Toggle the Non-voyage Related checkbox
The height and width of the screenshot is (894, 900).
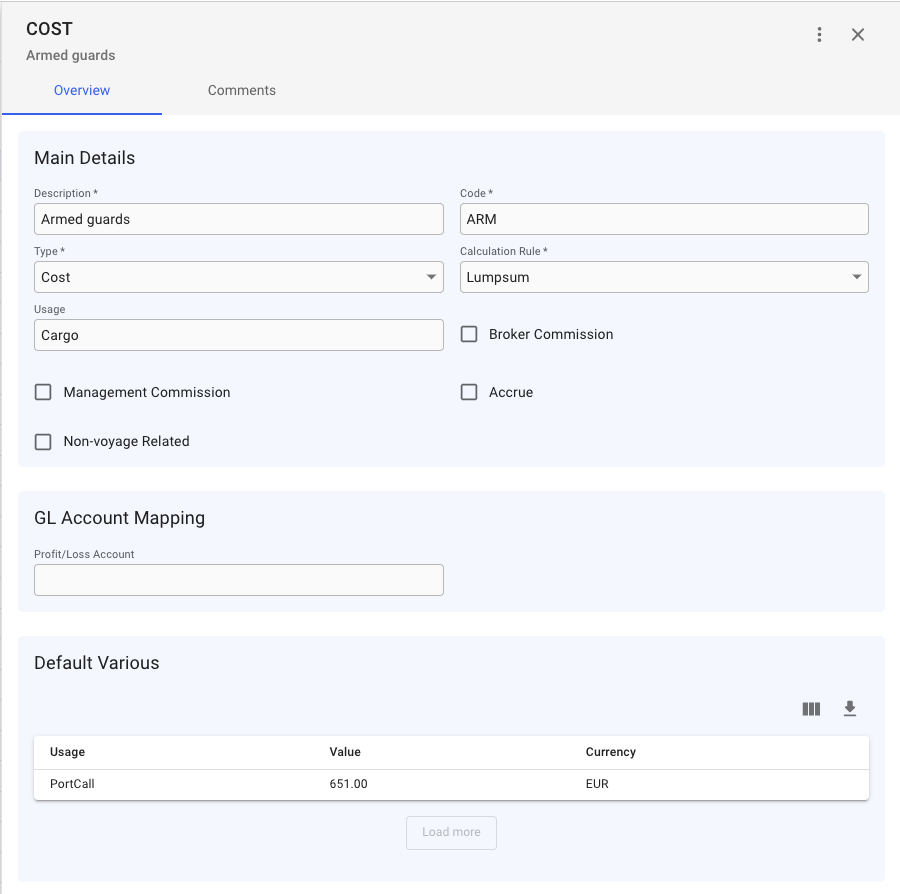pos(43,441)
